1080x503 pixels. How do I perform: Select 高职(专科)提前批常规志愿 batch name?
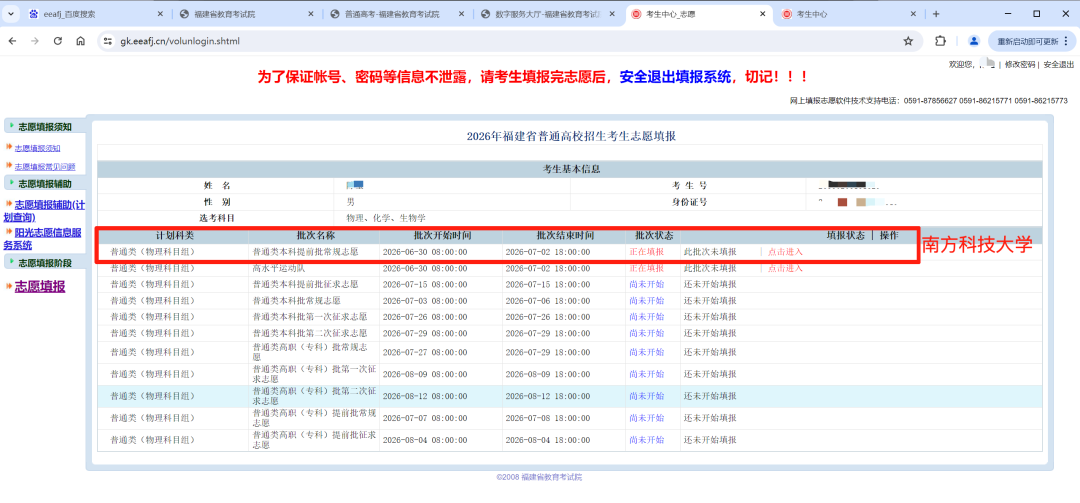coord(313,418)
